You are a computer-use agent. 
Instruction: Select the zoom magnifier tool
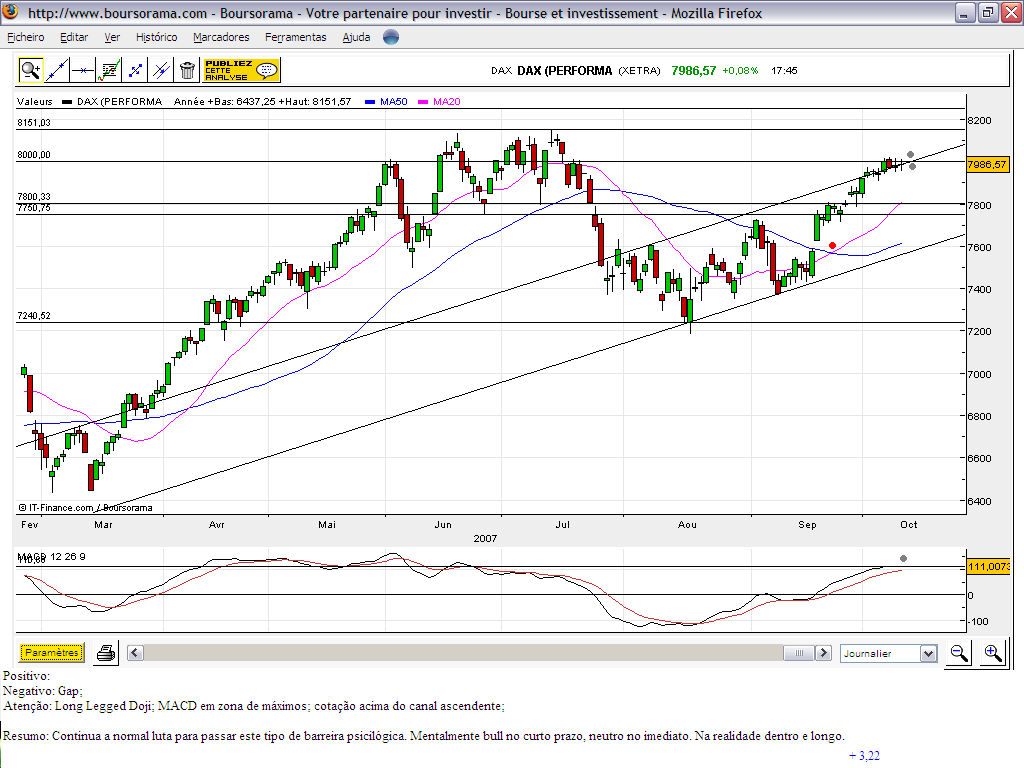30,70
